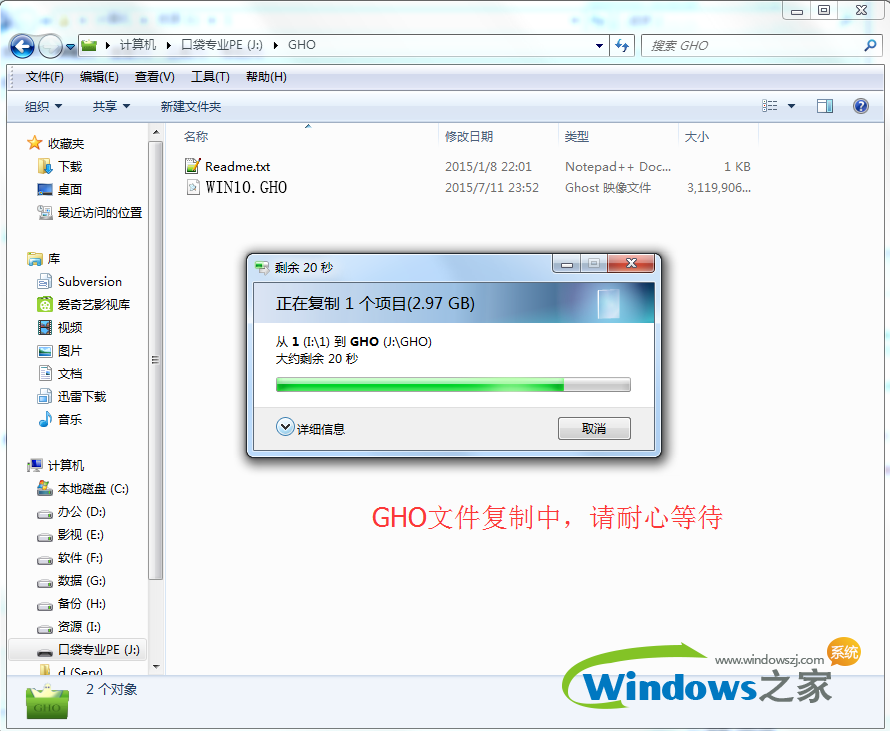Click the change view icon in toolbar
This screenshot has height=731, width=890.
click(x=770, y=106)
